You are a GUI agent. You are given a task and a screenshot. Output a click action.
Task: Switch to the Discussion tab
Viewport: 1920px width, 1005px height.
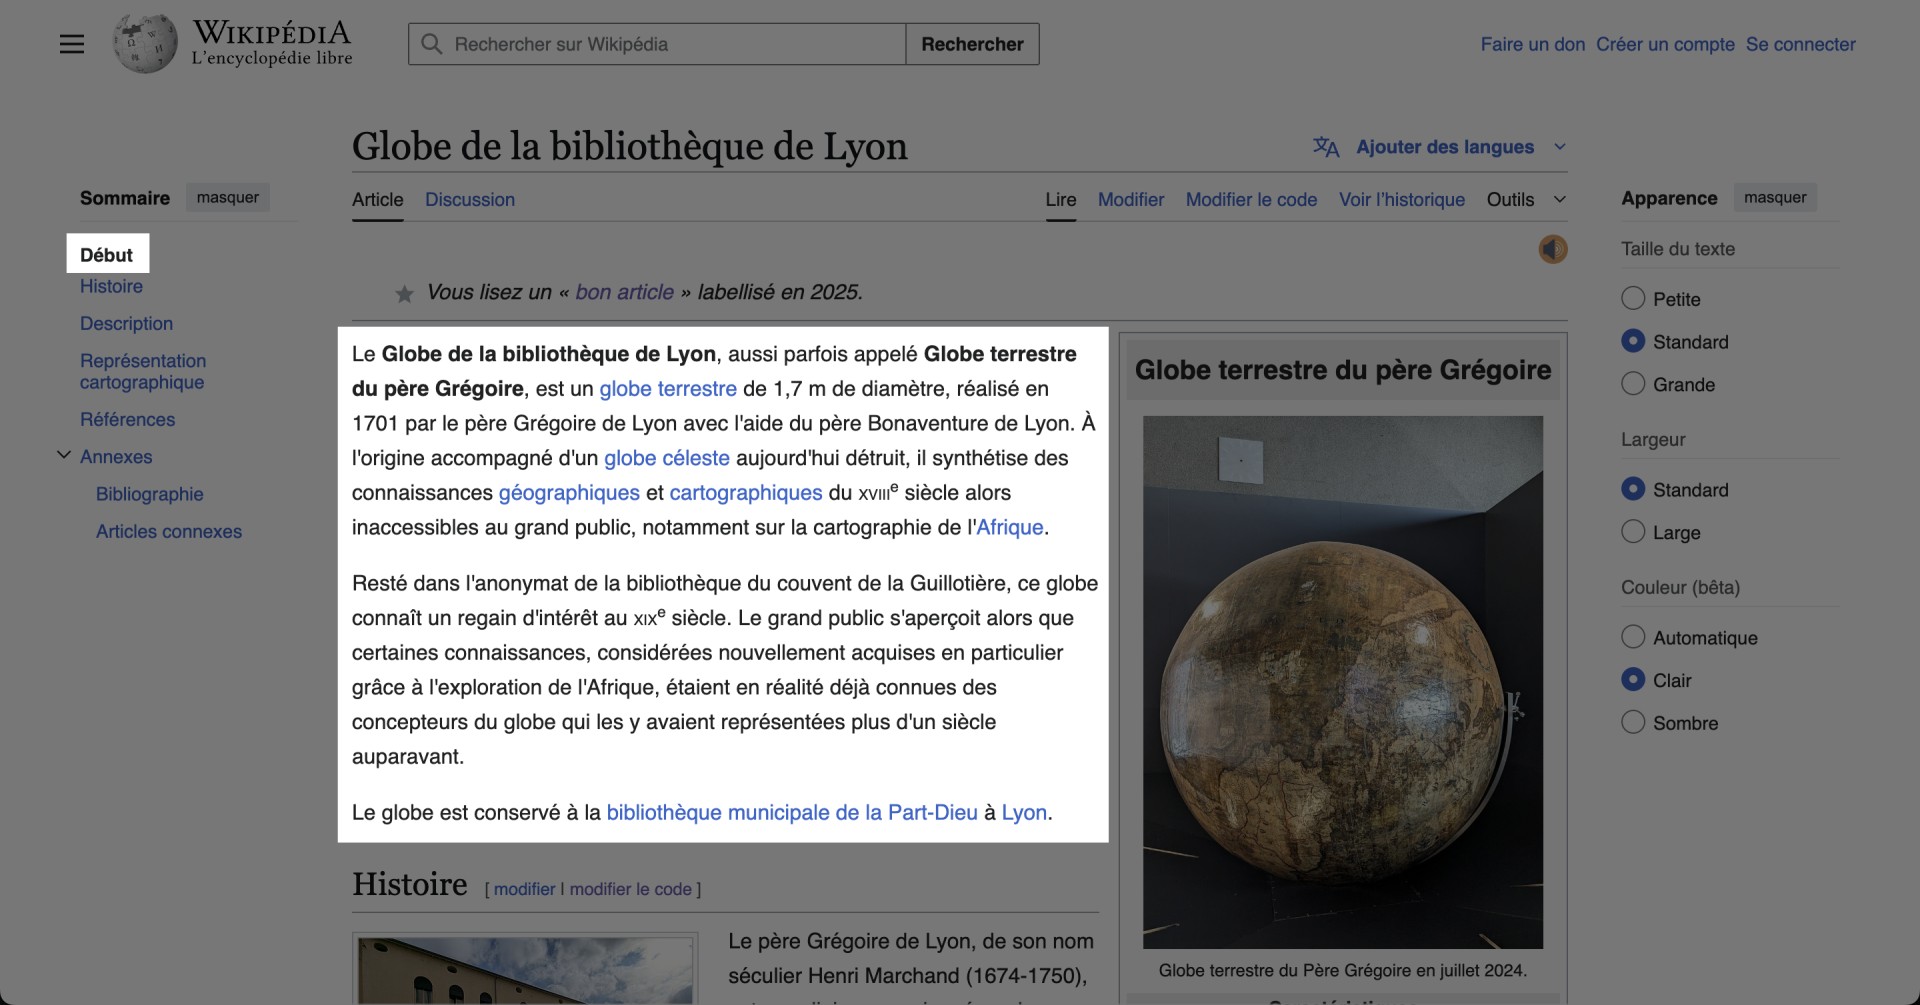click(470, 199)
